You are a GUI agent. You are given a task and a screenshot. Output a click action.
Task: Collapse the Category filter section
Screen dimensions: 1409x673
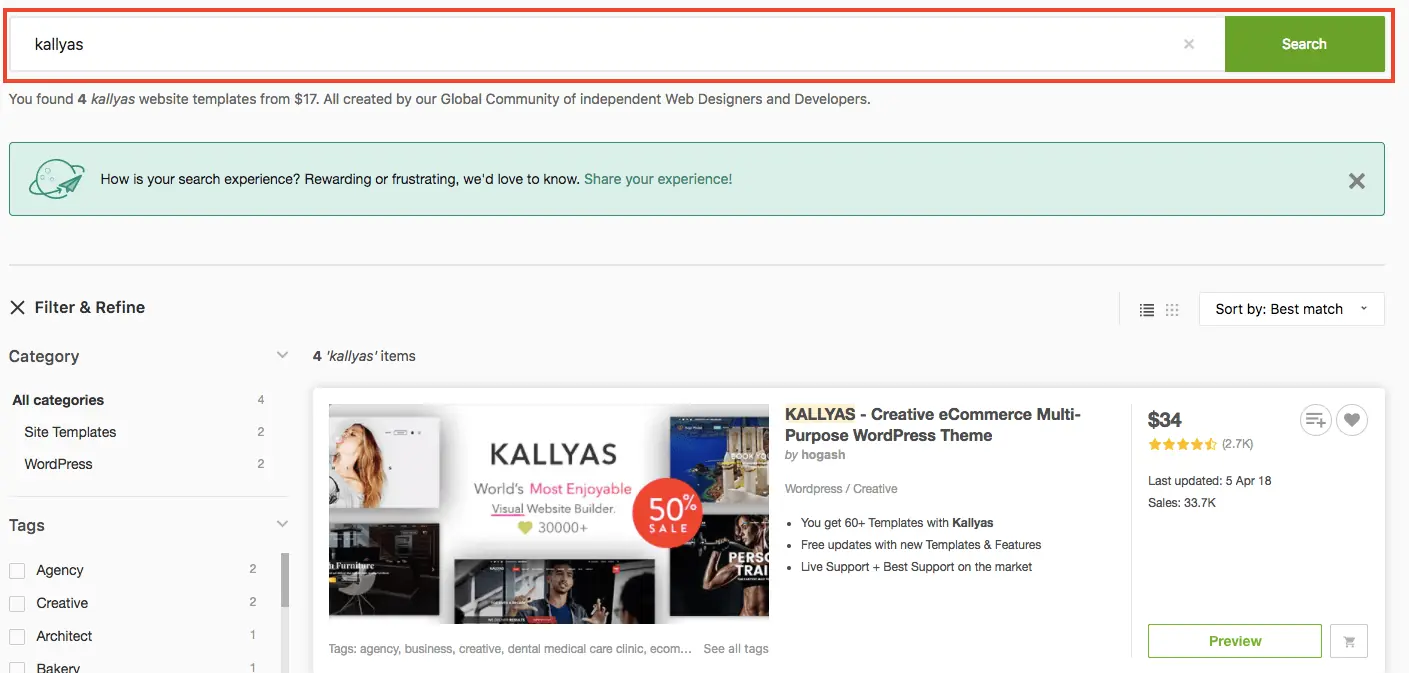coord(282,356)
